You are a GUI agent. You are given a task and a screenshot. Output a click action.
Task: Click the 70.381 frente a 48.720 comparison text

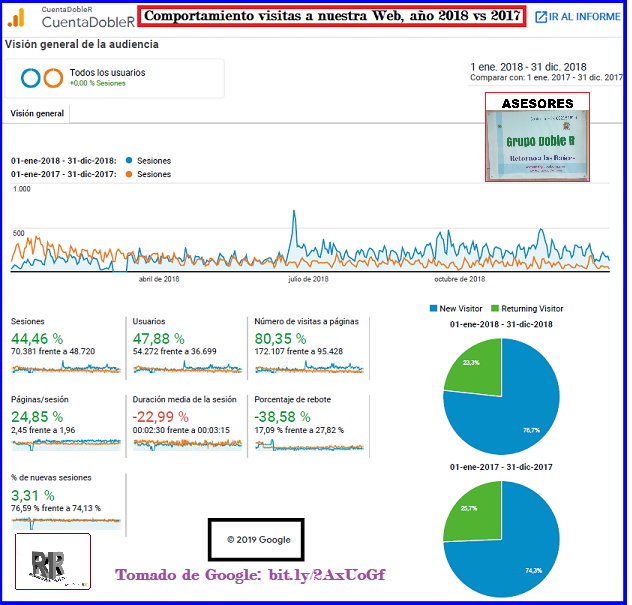pos(53,351)
